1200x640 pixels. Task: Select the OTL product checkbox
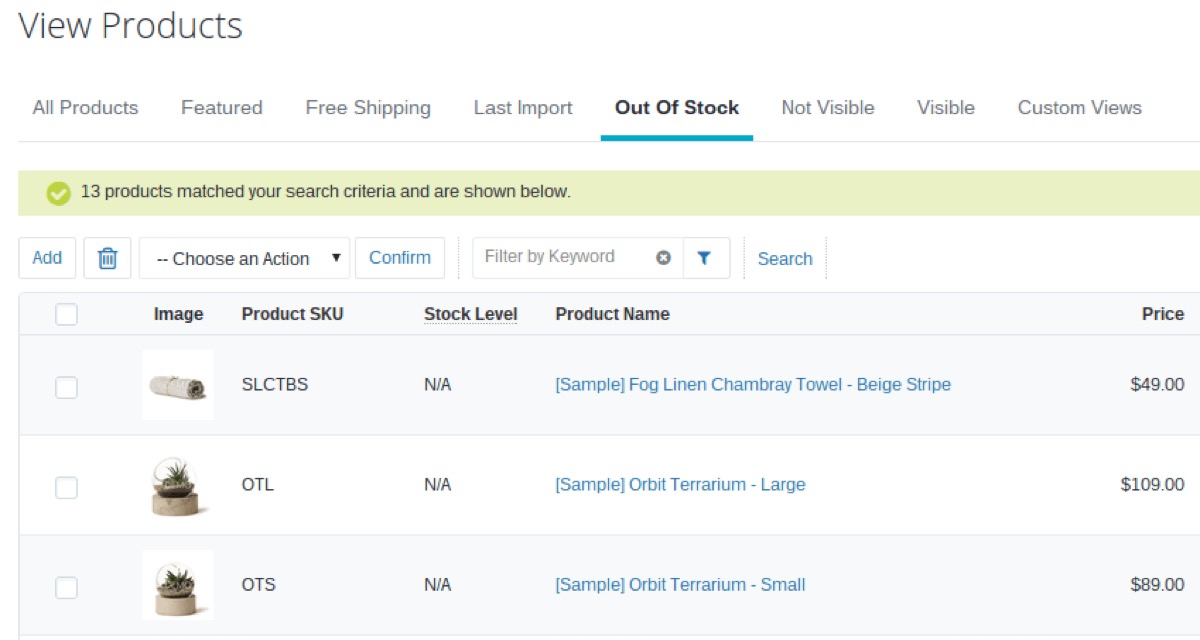tap(66, 487)
